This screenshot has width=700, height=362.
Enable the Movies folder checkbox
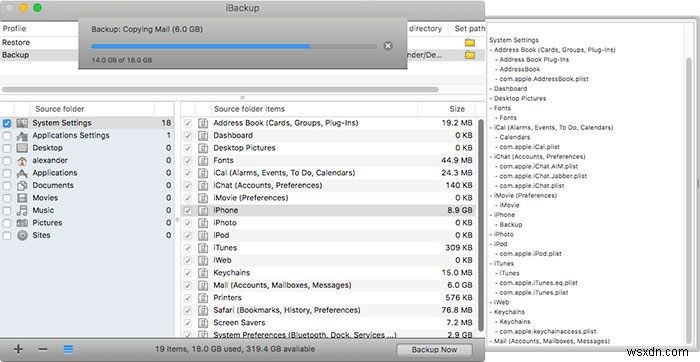7,198
